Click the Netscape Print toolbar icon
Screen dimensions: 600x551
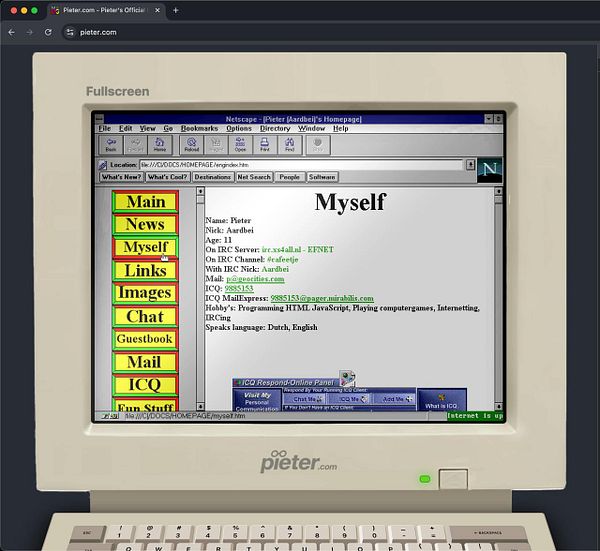pos(265,145)
